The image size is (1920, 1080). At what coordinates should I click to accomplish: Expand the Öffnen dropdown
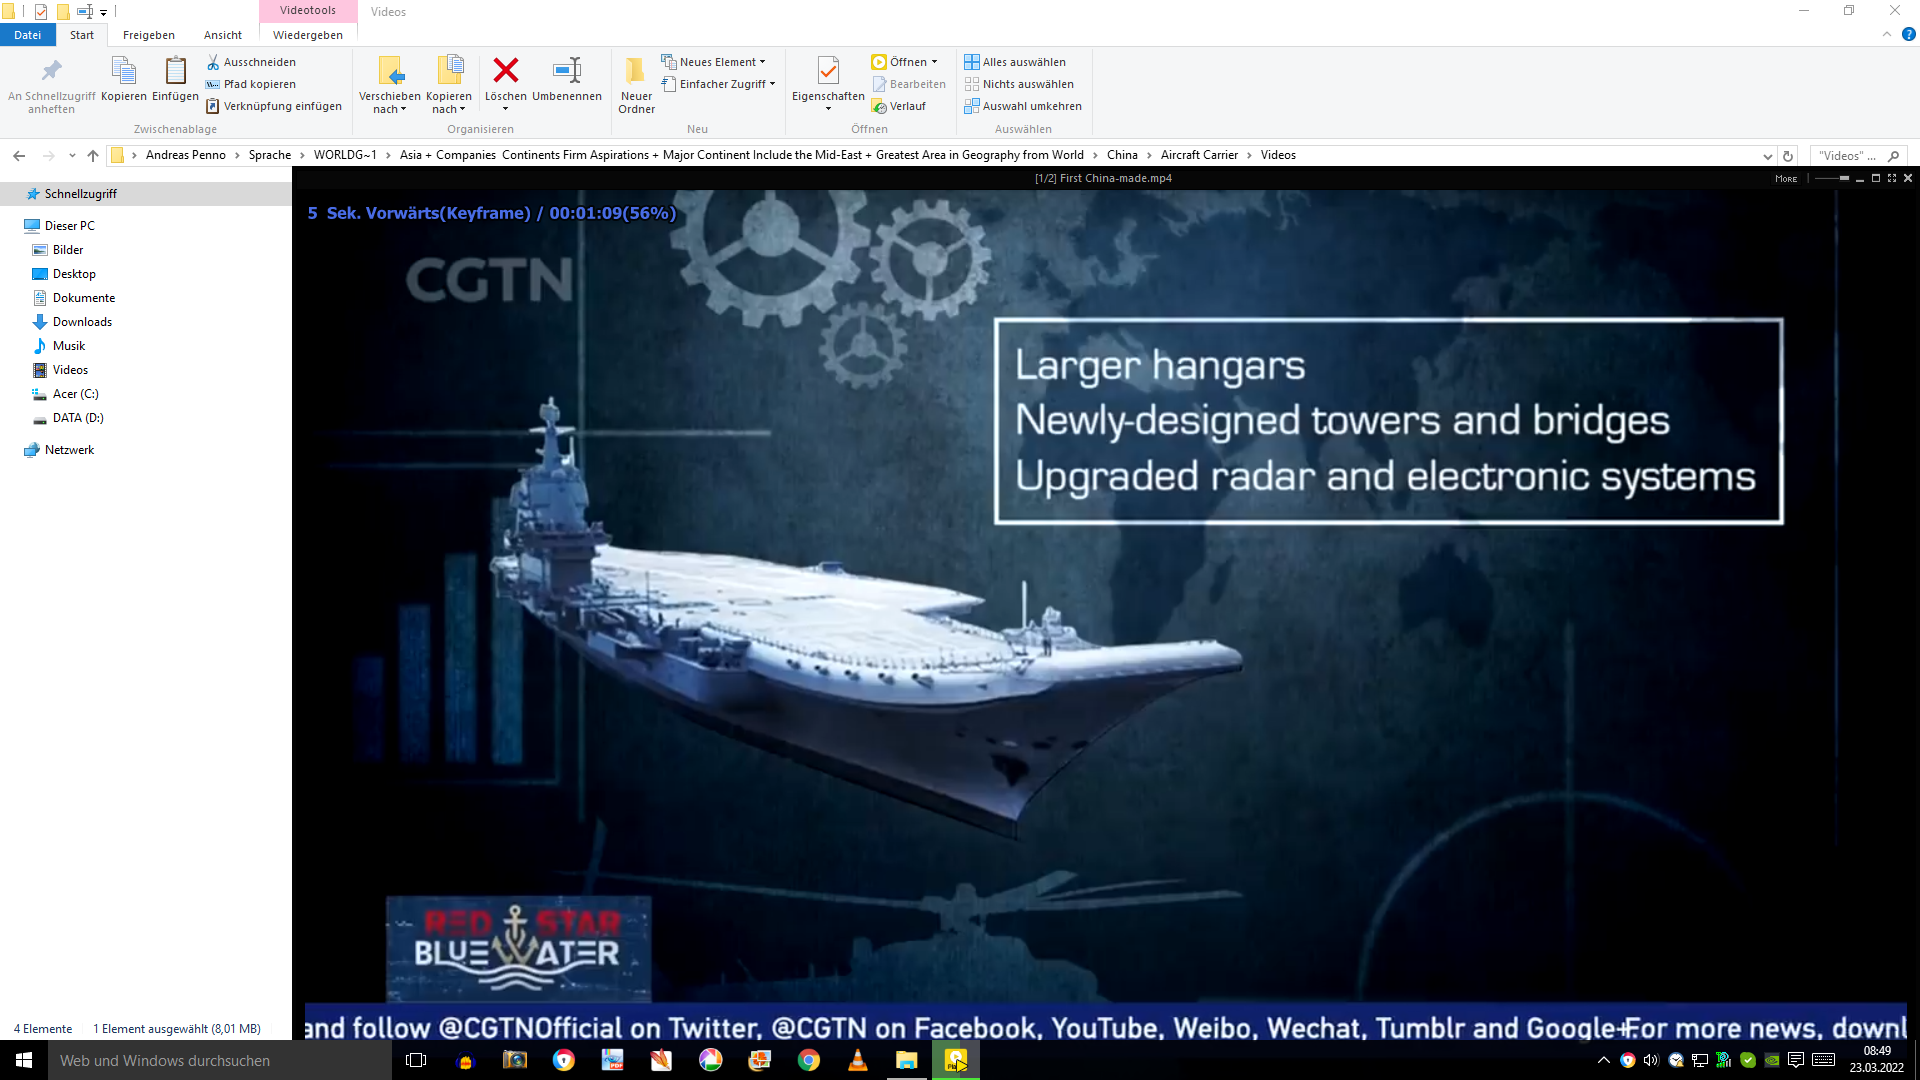[x=904, y=62]
